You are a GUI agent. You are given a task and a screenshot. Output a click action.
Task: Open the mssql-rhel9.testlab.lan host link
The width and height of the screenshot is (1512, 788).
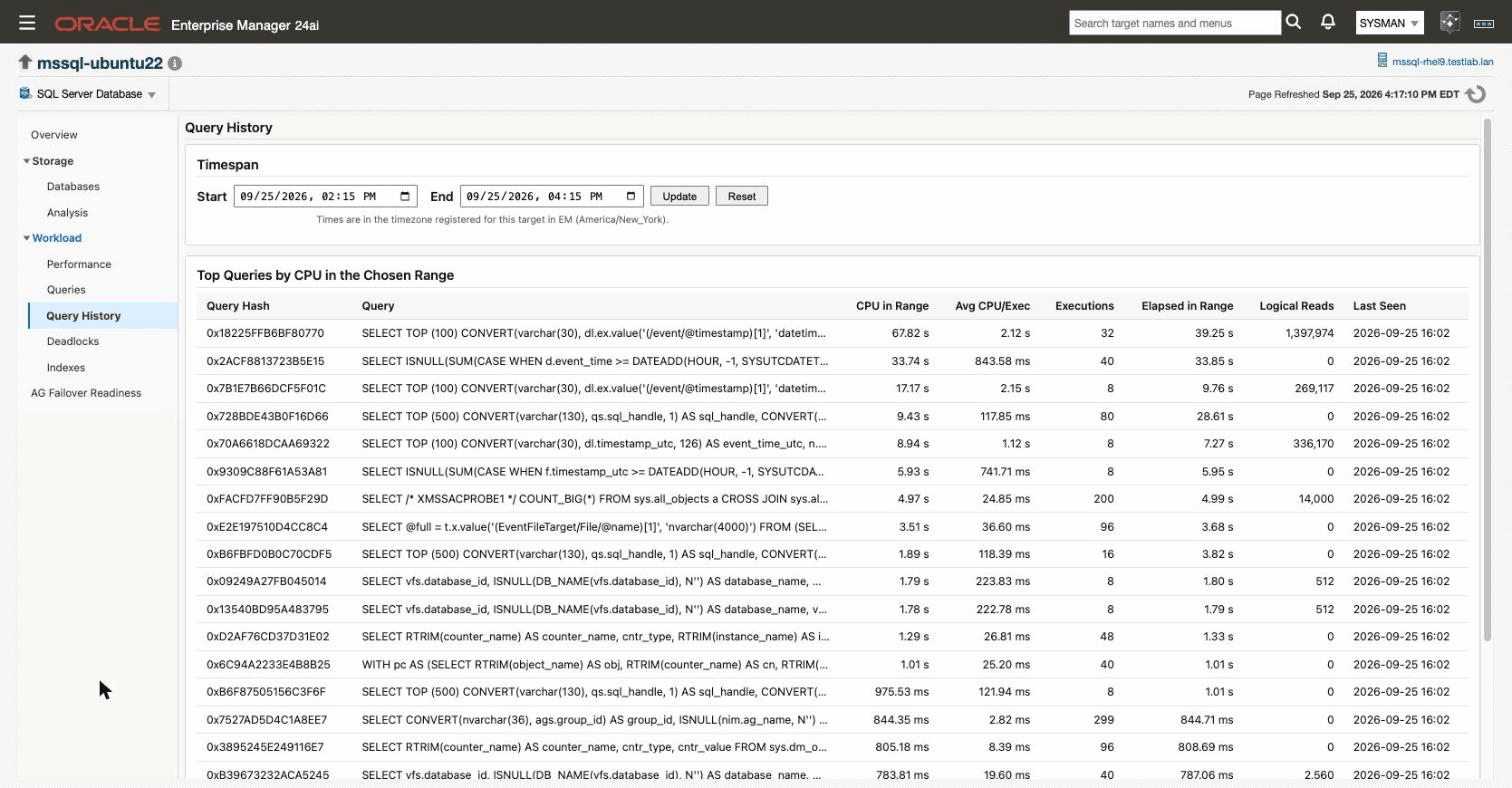tap(1443, 62)
